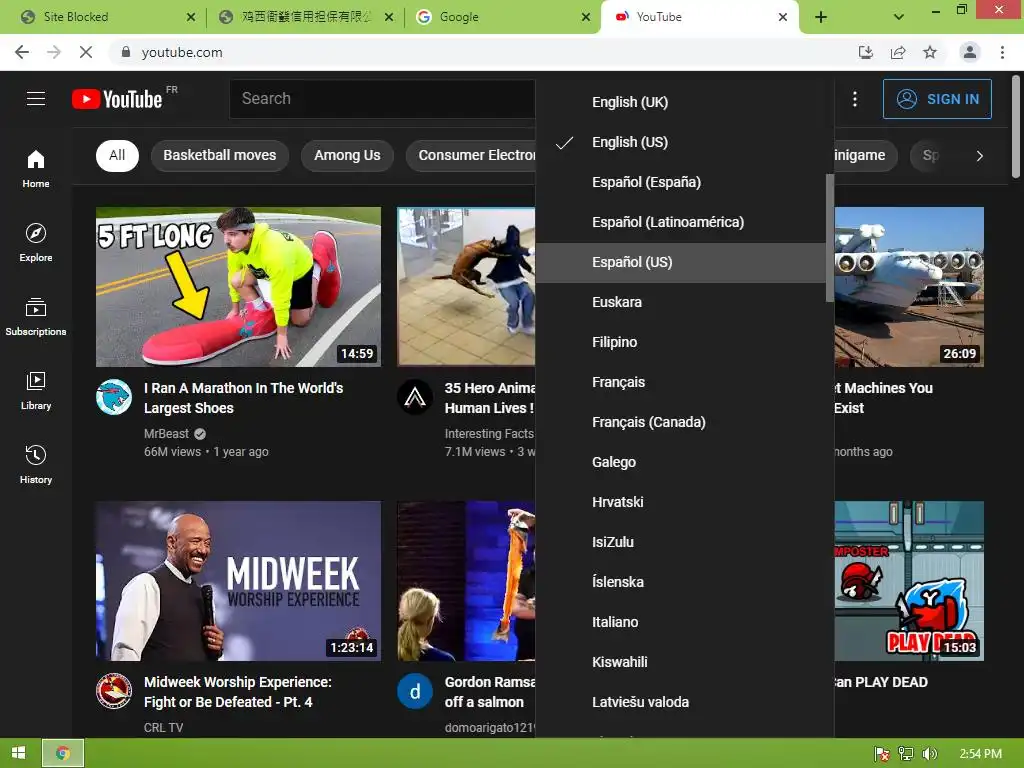Click the YouTube logo
Screen dimensions: 1024x768
coord(118,99)
